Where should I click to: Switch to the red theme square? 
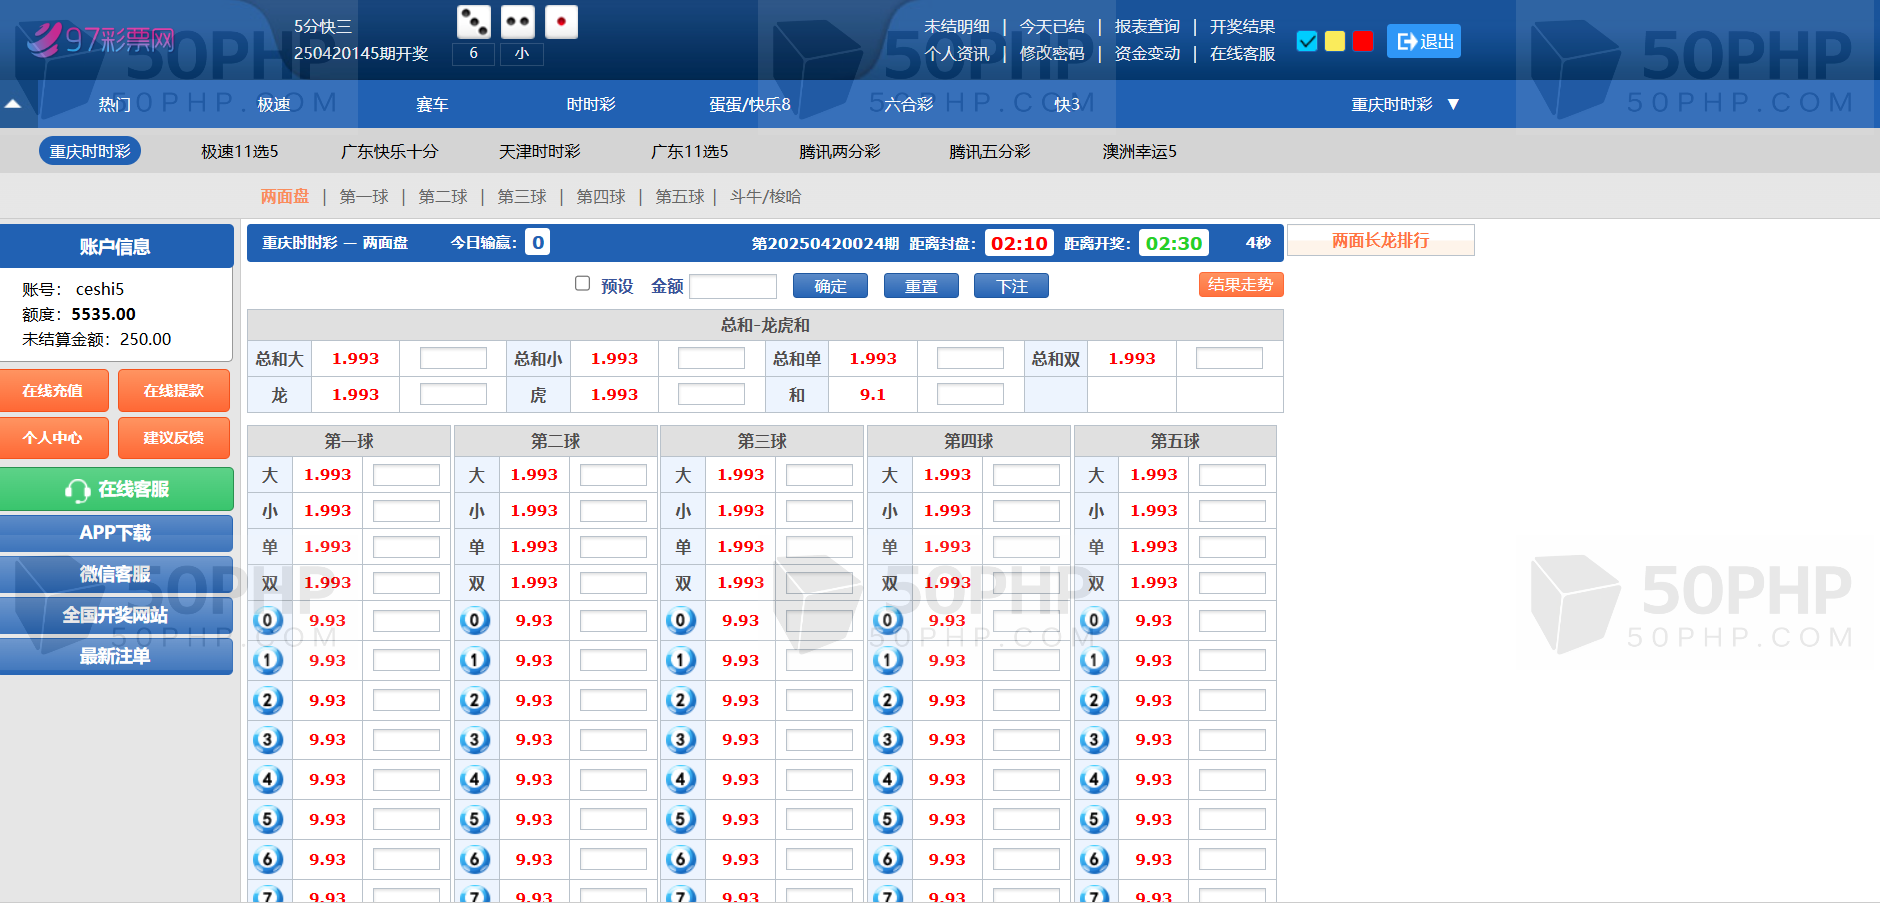coord(1362,41)
